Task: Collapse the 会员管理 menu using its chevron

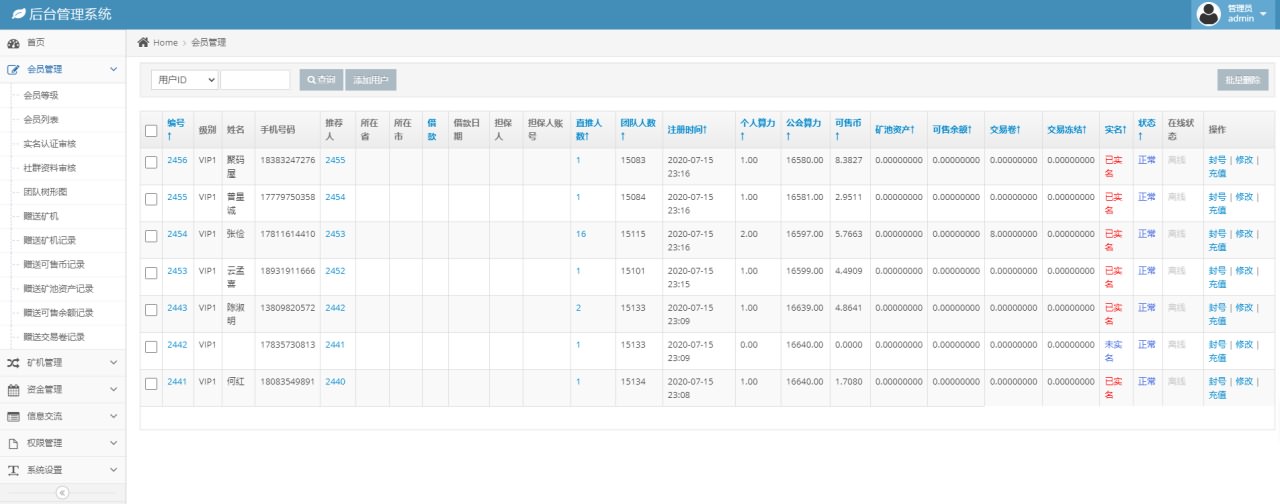Action: pyautogui.click(x=113, y=70)
